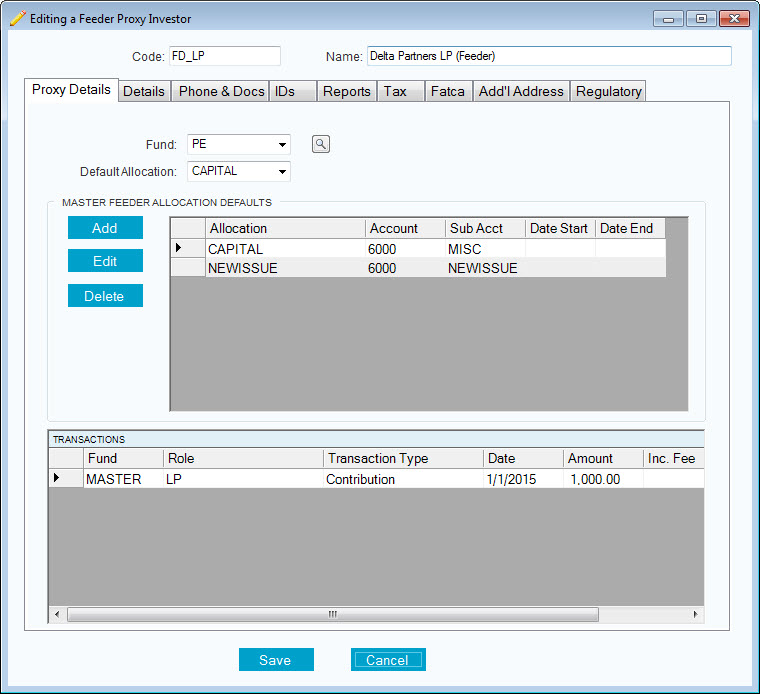Select the MASTER transaction row marker
Viewport: 760px width, 694px height.
[x=56, y=479]
